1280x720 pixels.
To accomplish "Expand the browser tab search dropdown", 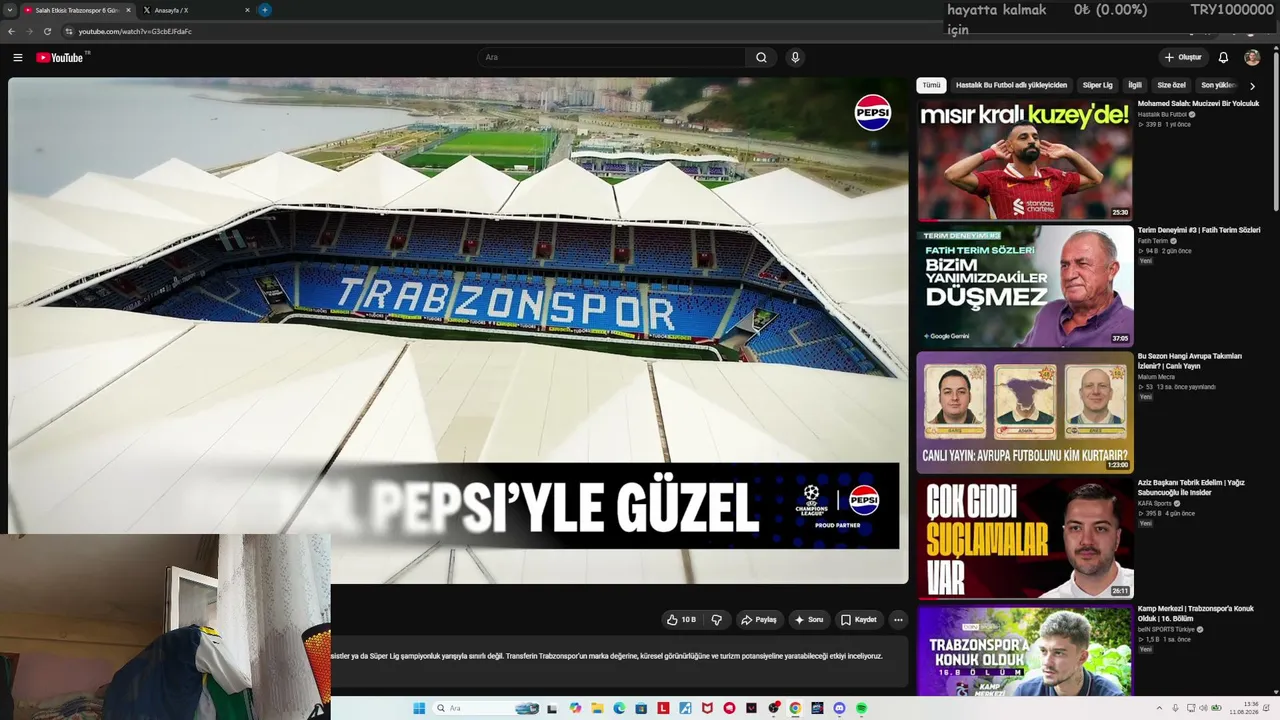I will click(x=9, y=10).
